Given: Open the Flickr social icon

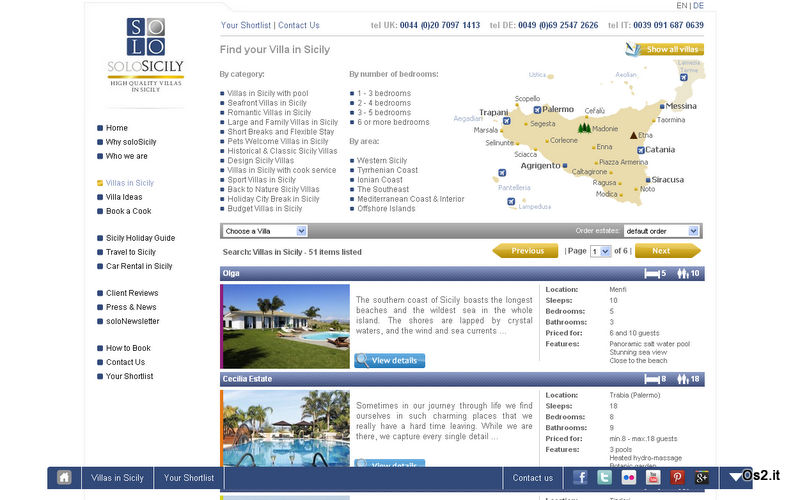Looking at the screenshot, I should [628, 478].
